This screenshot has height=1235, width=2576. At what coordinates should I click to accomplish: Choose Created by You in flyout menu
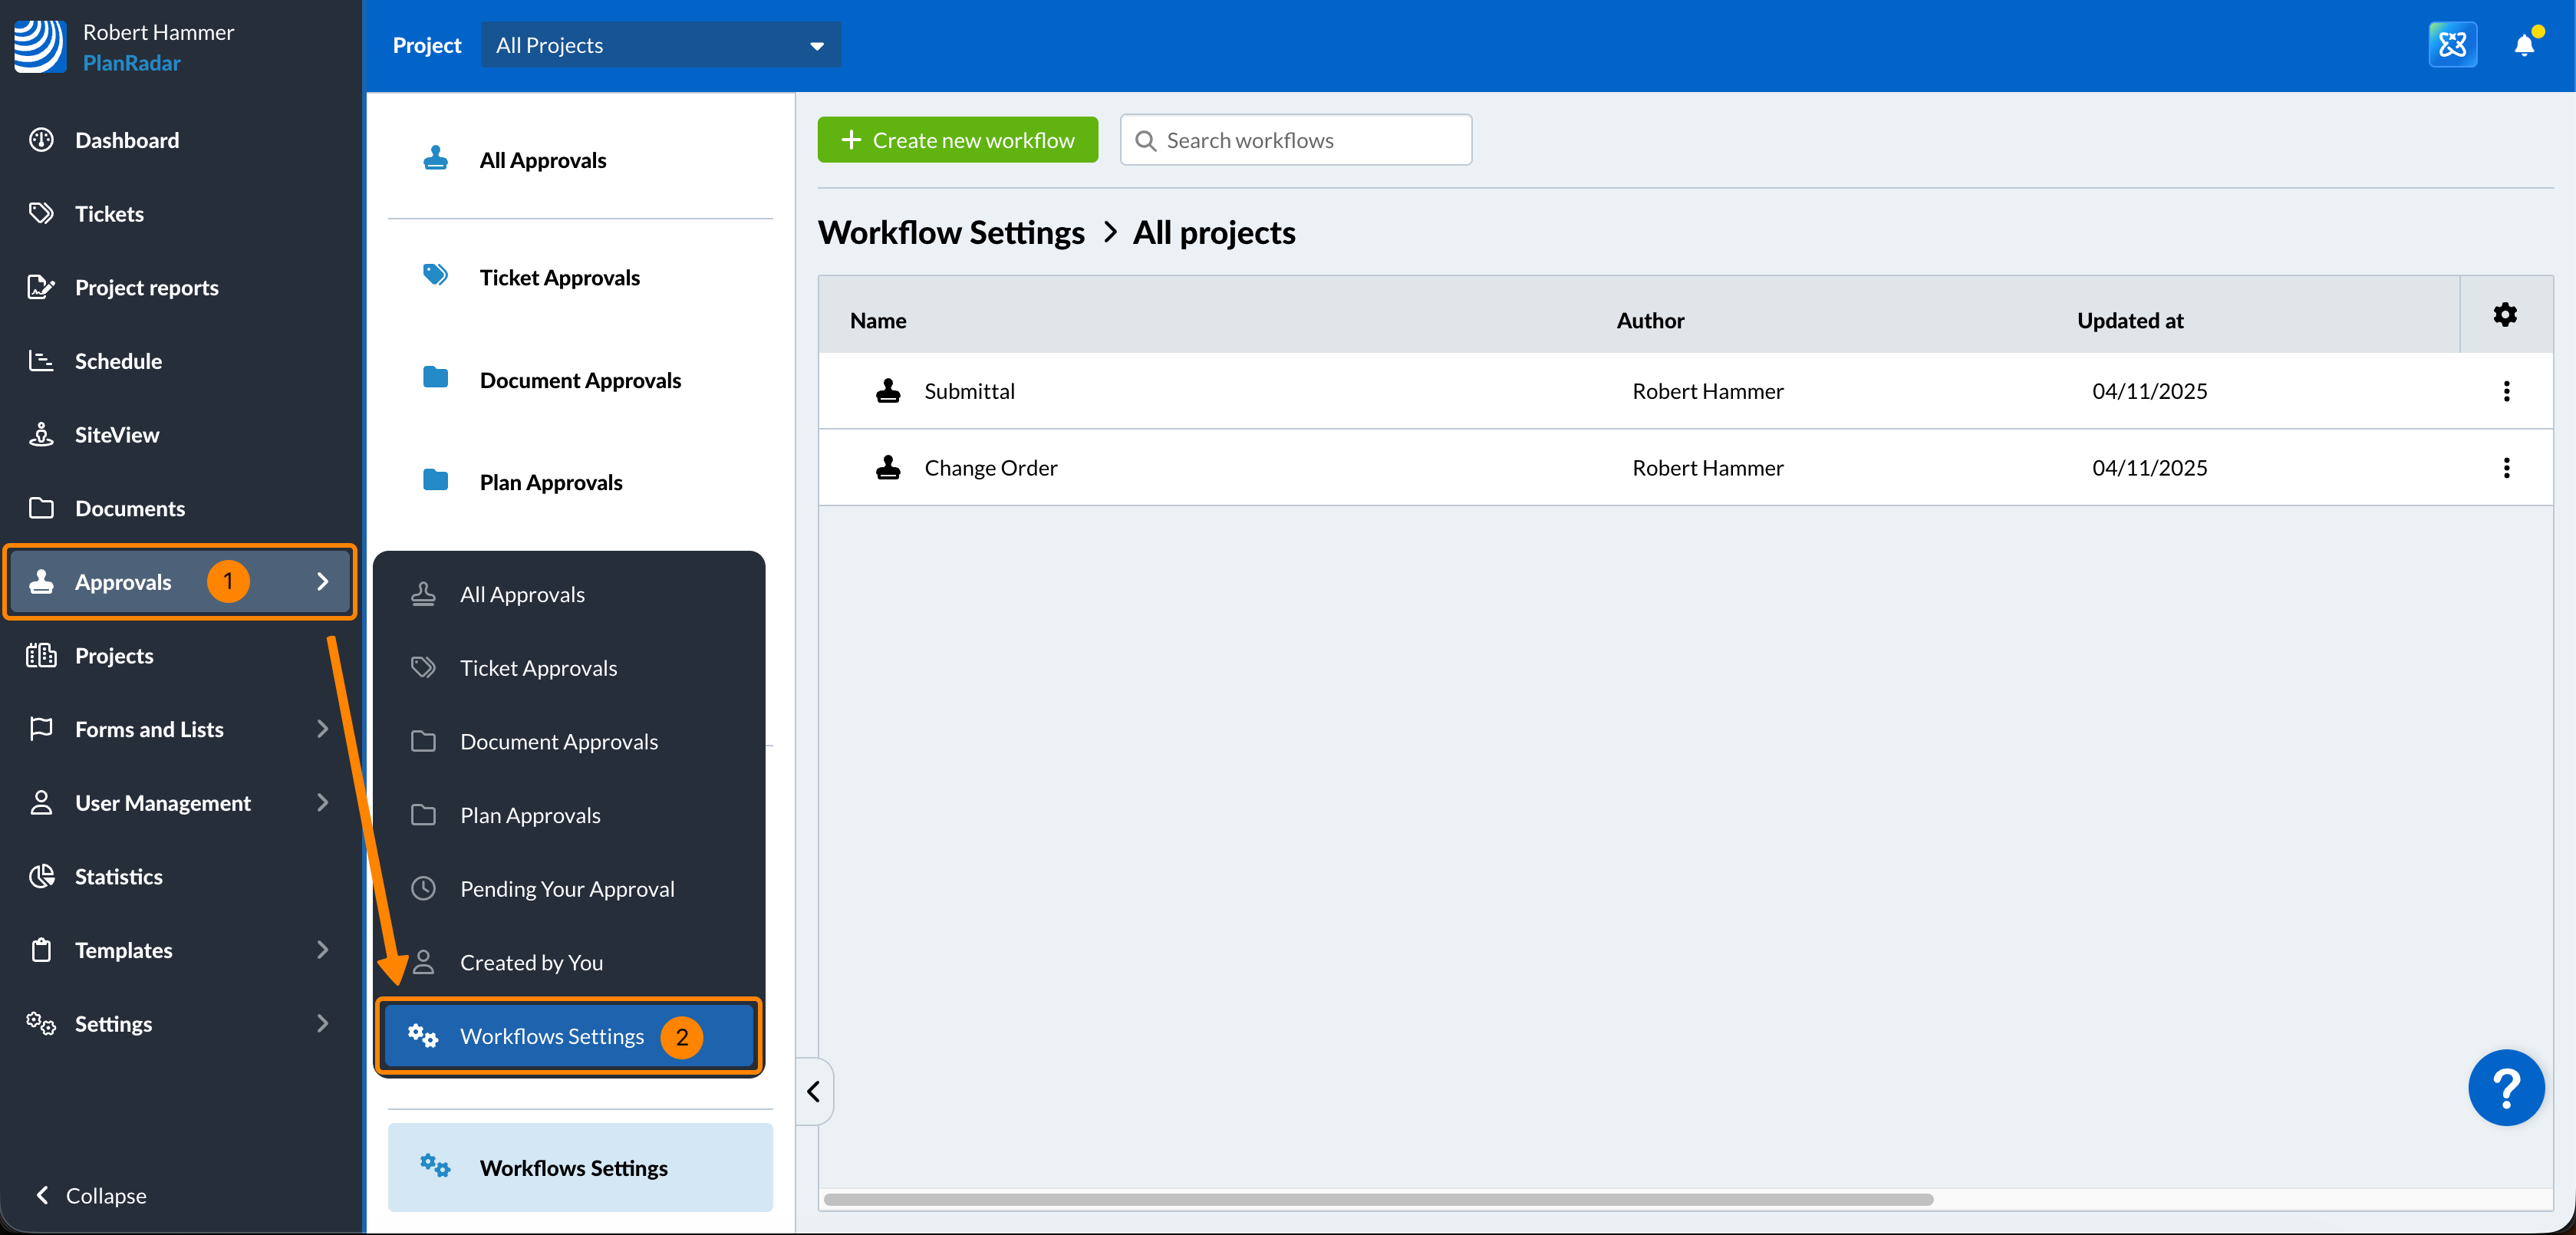coord(531,962)
